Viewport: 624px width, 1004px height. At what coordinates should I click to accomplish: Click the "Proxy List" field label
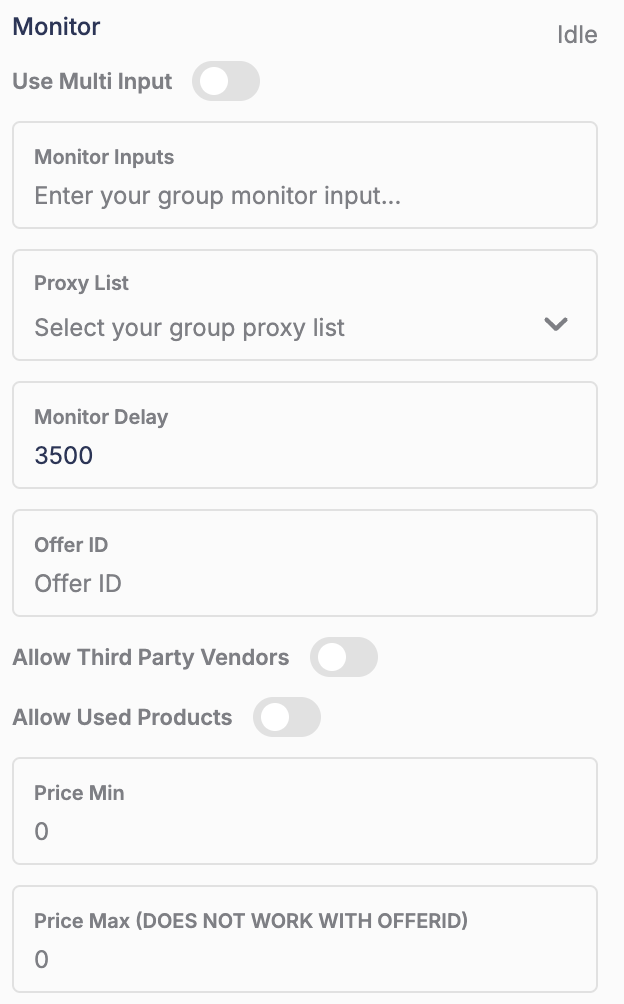[82, 283]
